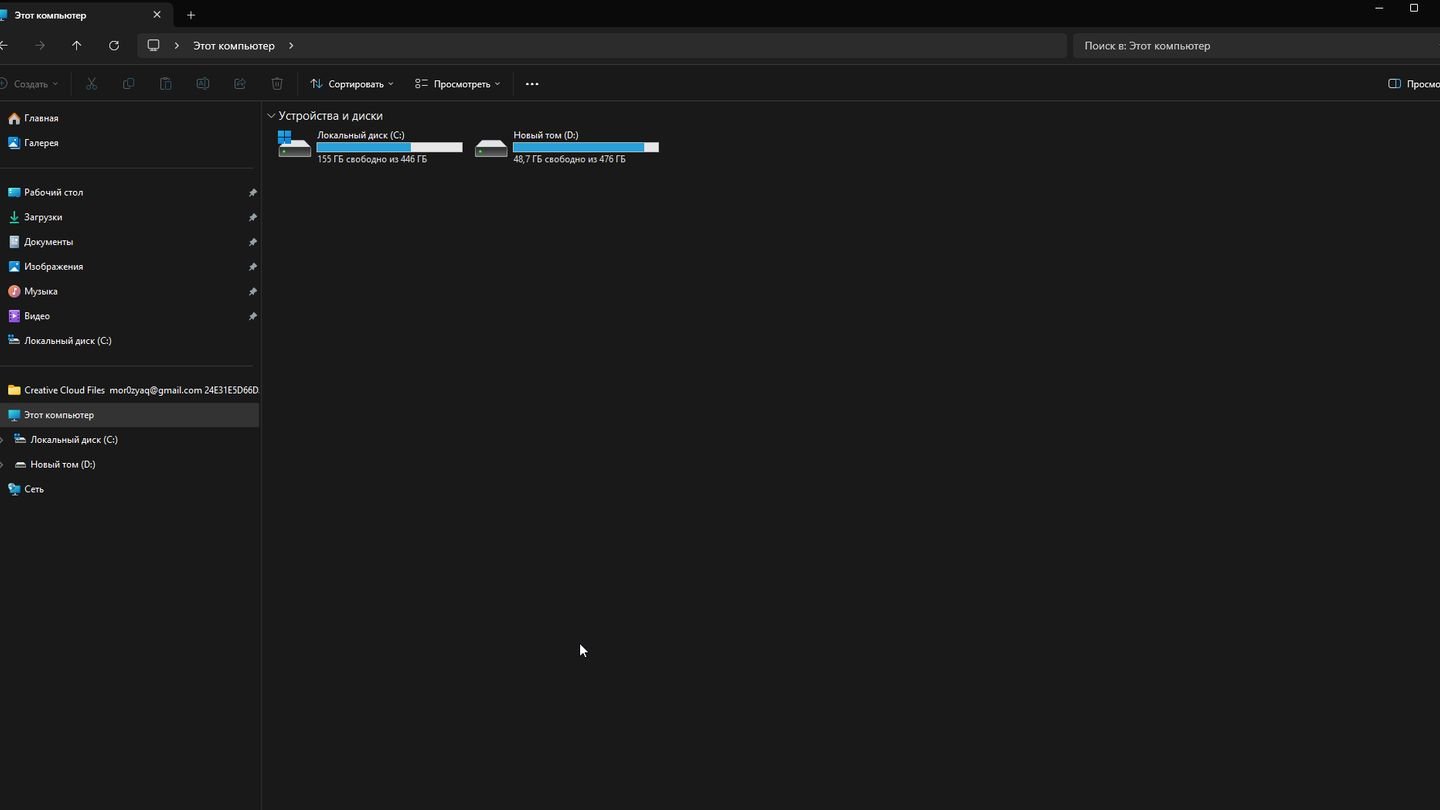
Task: Open Изображения folder in sidebar
Action: tap(54, 267)
